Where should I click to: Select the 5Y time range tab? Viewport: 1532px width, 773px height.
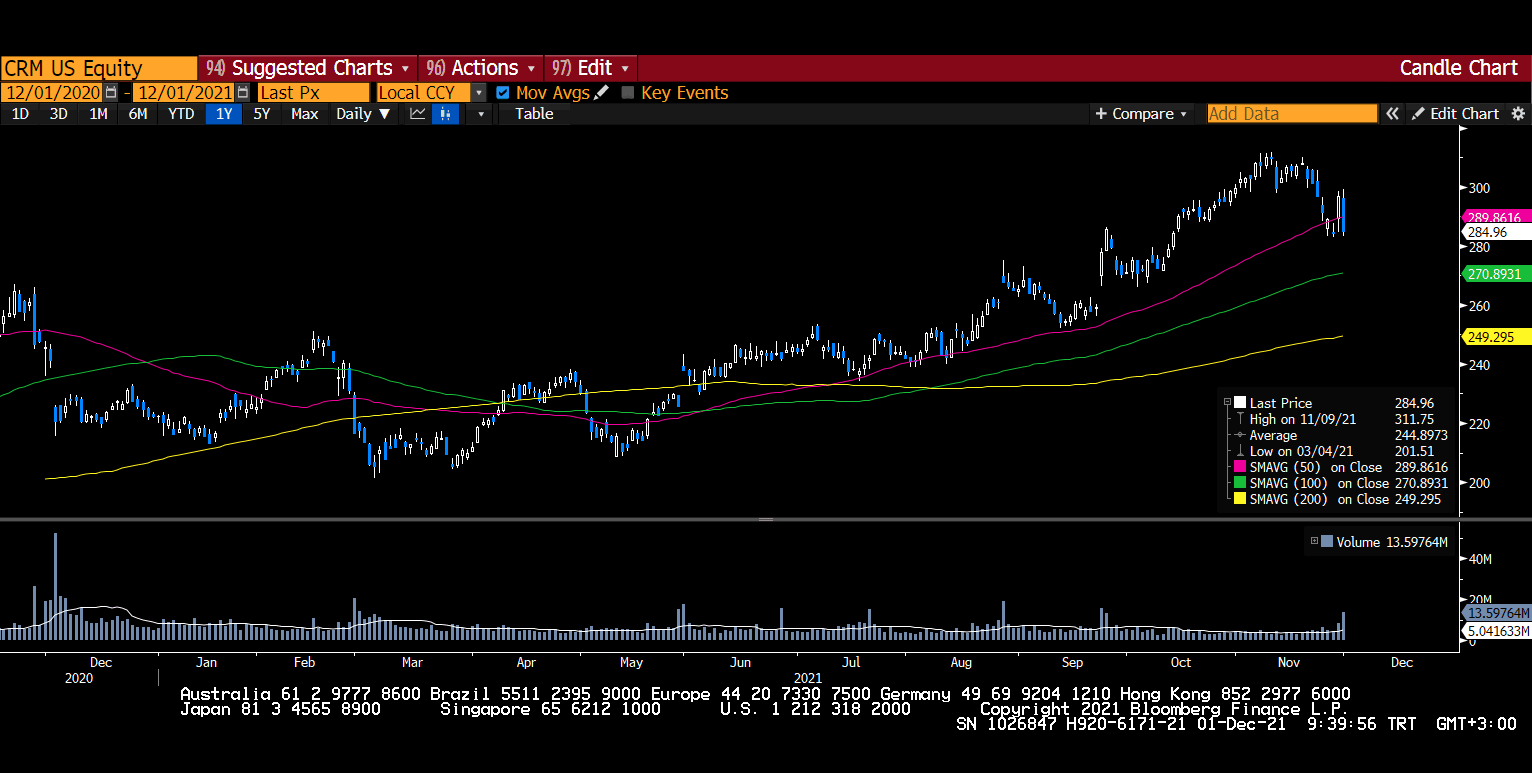[x=262, y=114]
